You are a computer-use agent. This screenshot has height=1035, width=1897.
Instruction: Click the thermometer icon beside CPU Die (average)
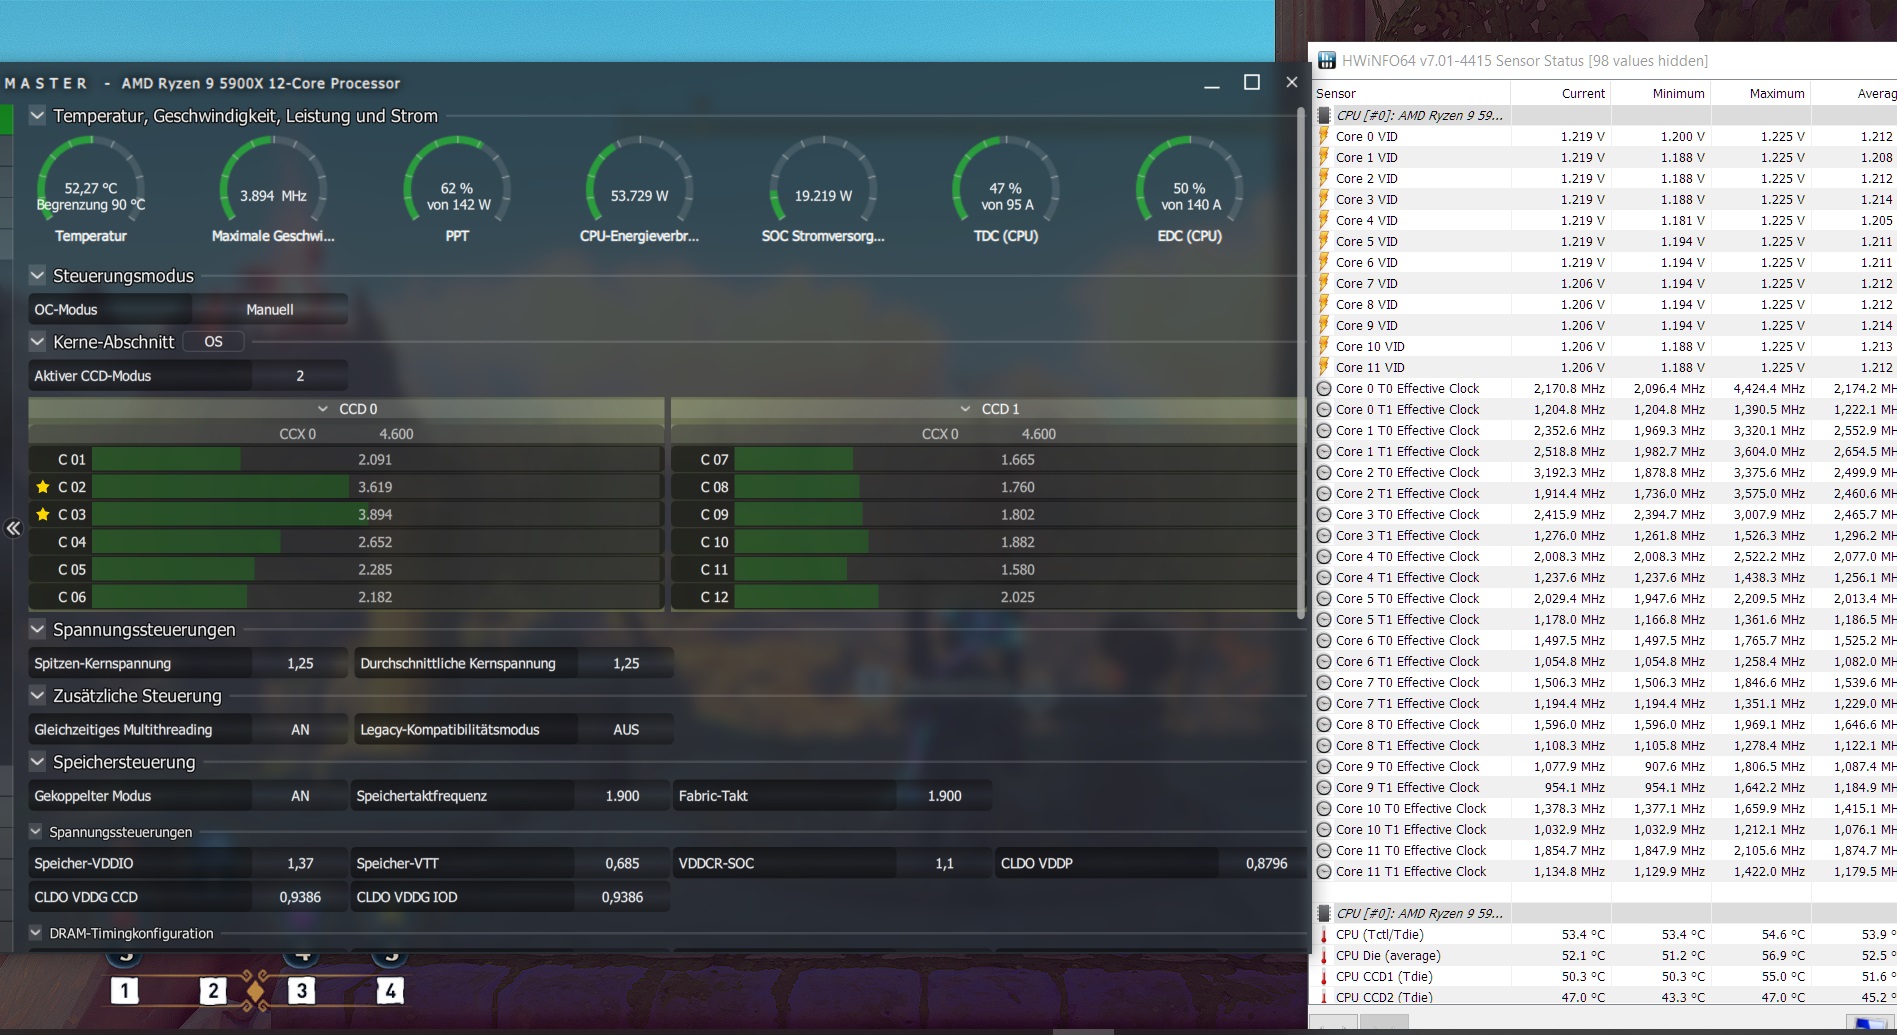click(x=1324, y=955)
